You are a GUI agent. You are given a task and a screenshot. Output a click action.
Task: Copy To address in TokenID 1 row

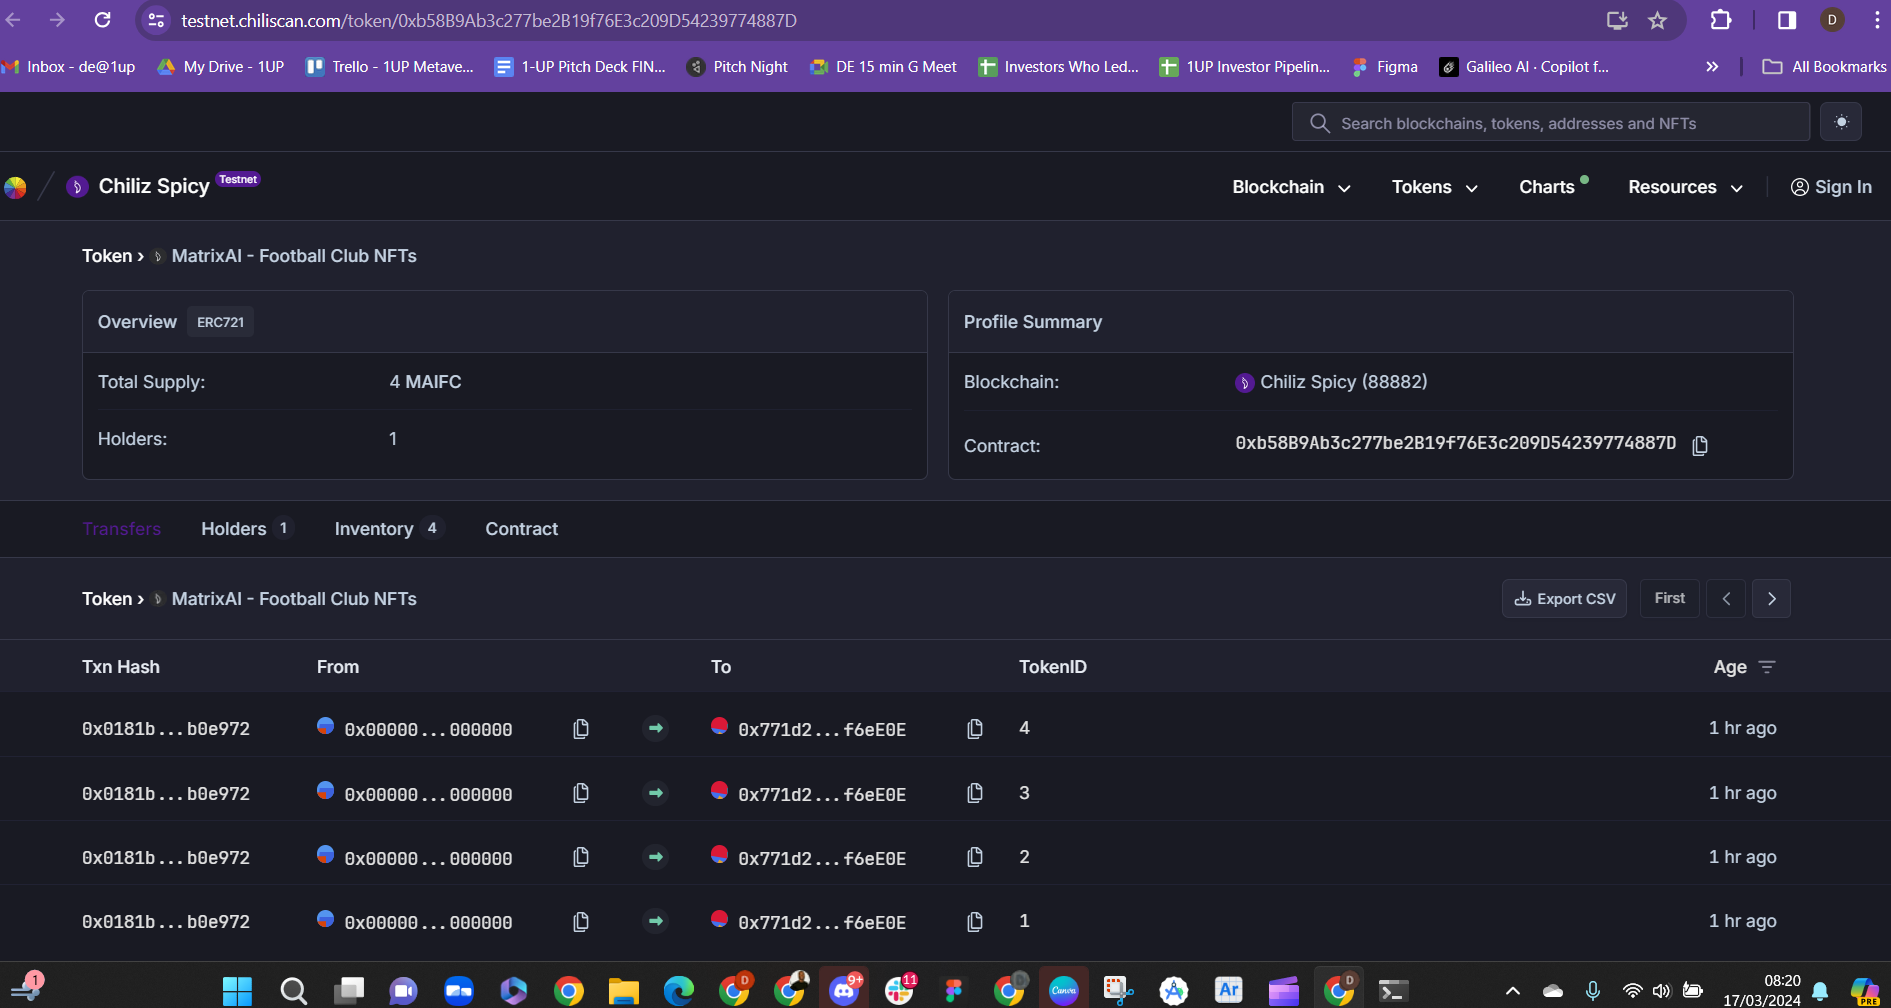point(975,921)
